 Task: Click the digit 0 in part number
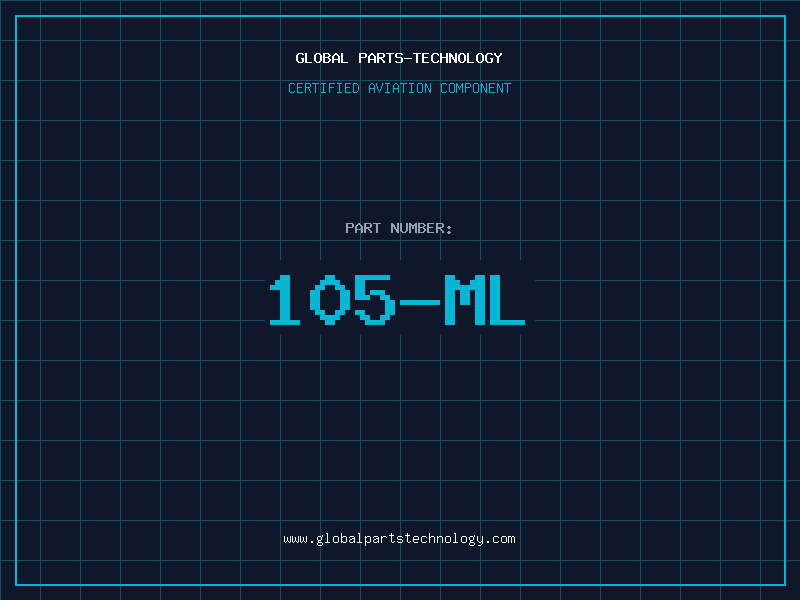[x=330, y=300]
